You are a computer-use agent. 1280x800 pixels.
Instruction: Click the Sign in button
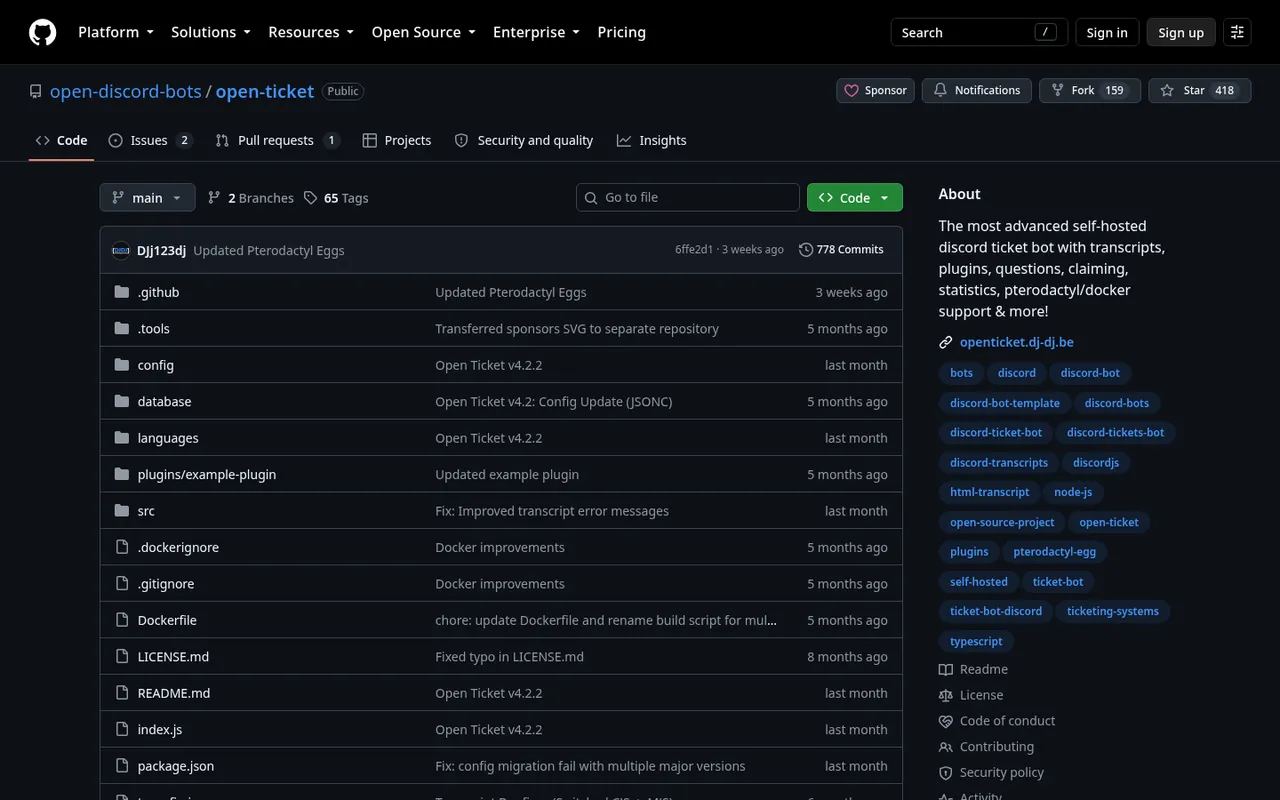1107,32
